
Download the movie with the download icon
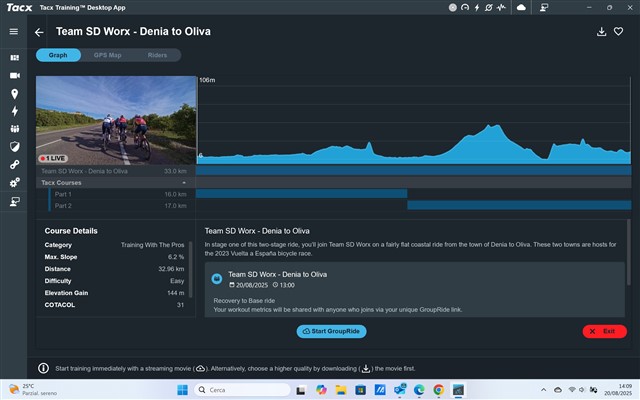(x=601, y=32)
